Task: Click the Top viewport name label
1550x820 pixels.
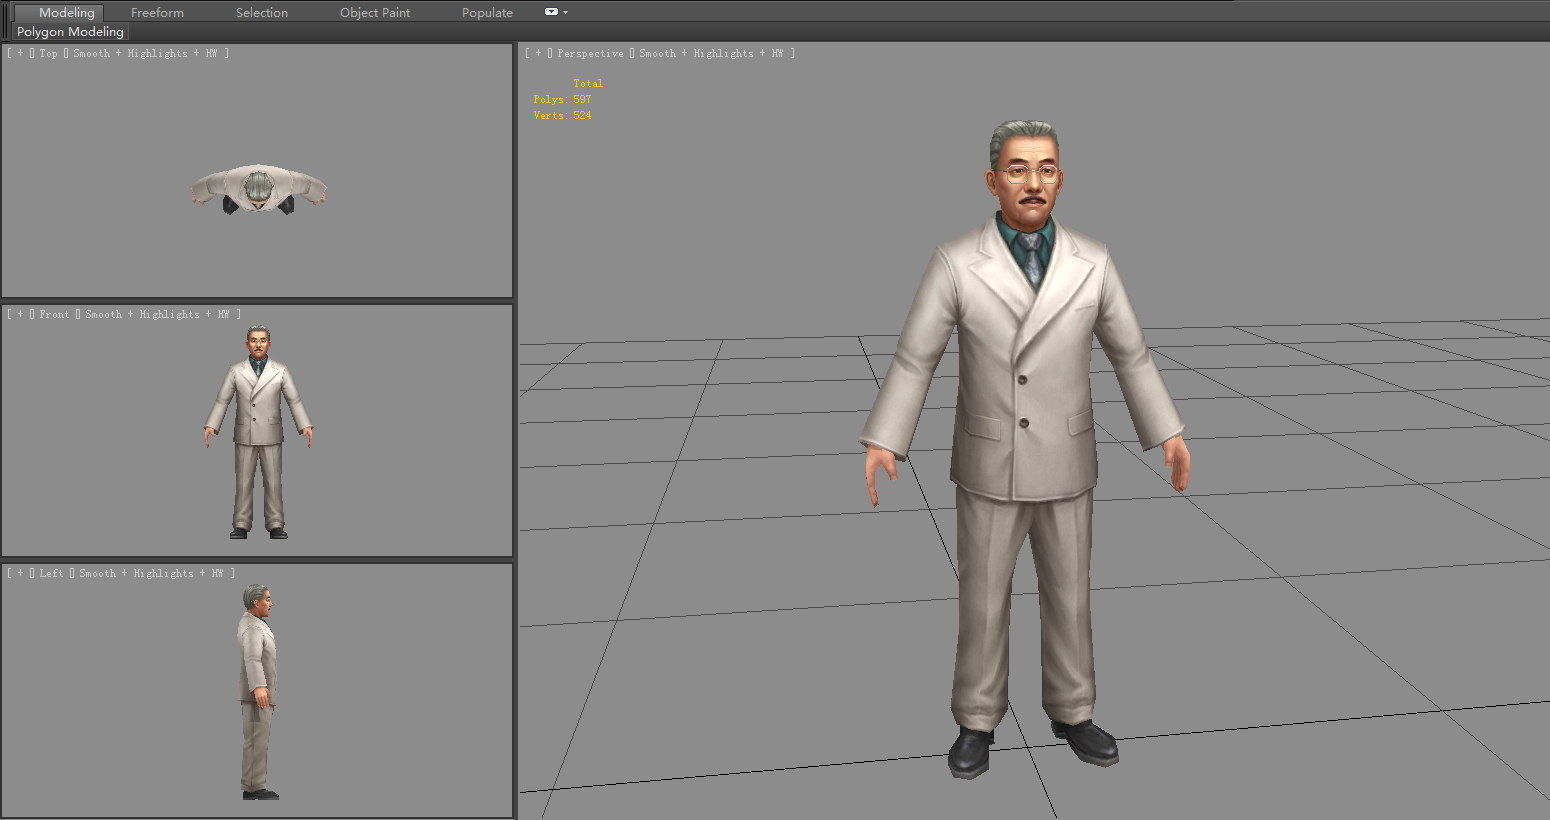Action: point(48,53)
